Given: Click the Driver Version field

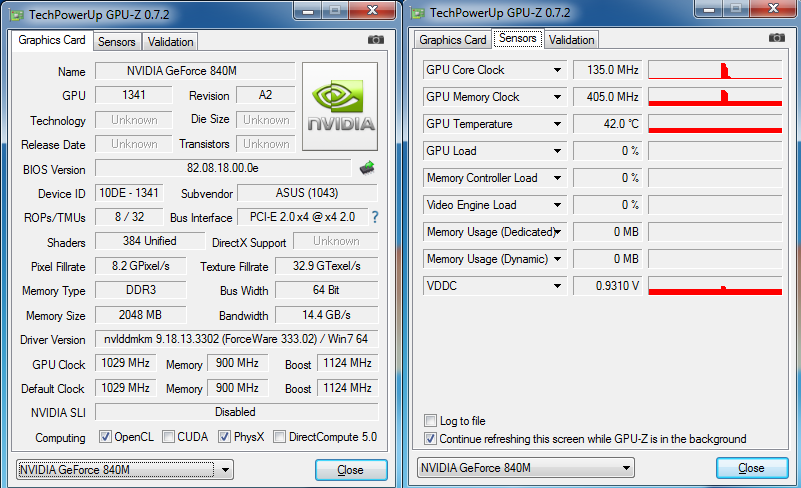Looking at the screenshot, I should [237, 339].
